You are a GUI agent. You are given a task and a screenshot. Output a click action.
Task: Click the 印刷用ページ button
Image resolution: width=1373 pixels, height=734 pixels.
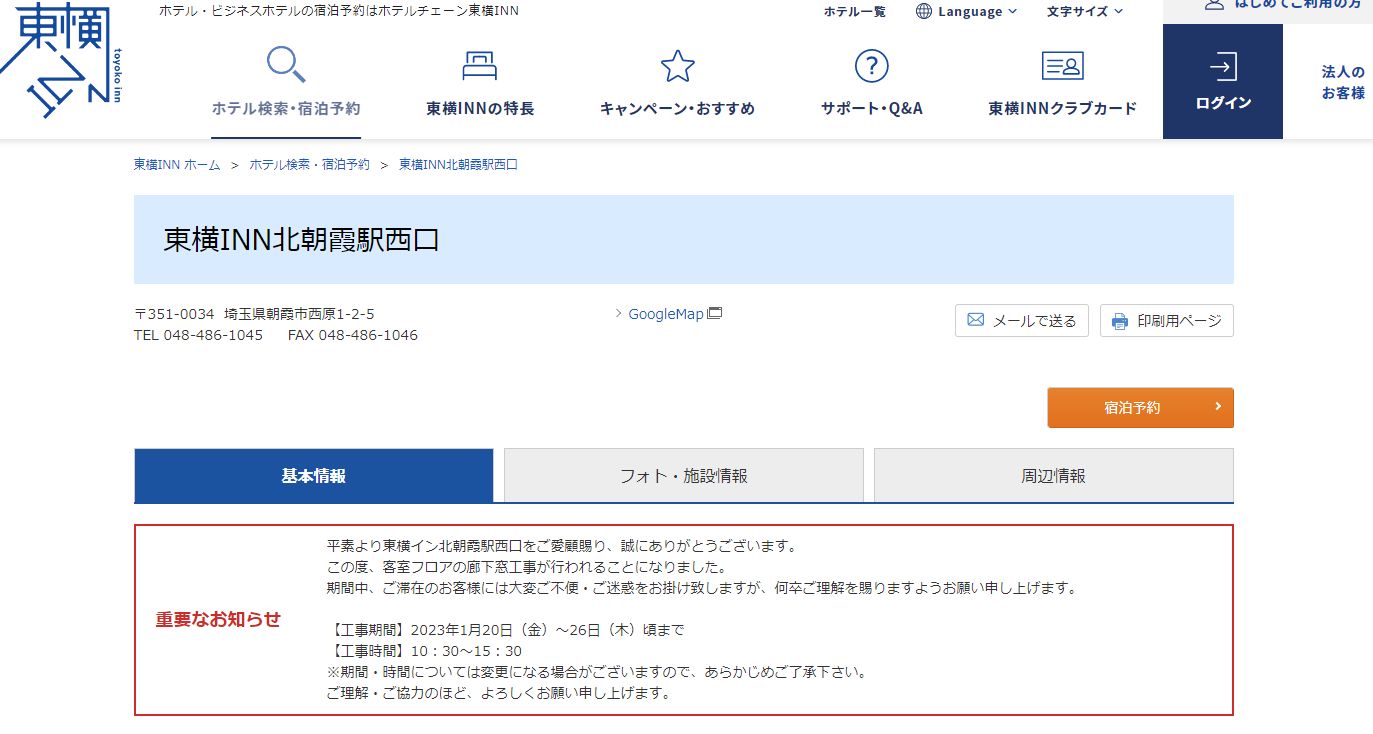[x=1167, y=321]
